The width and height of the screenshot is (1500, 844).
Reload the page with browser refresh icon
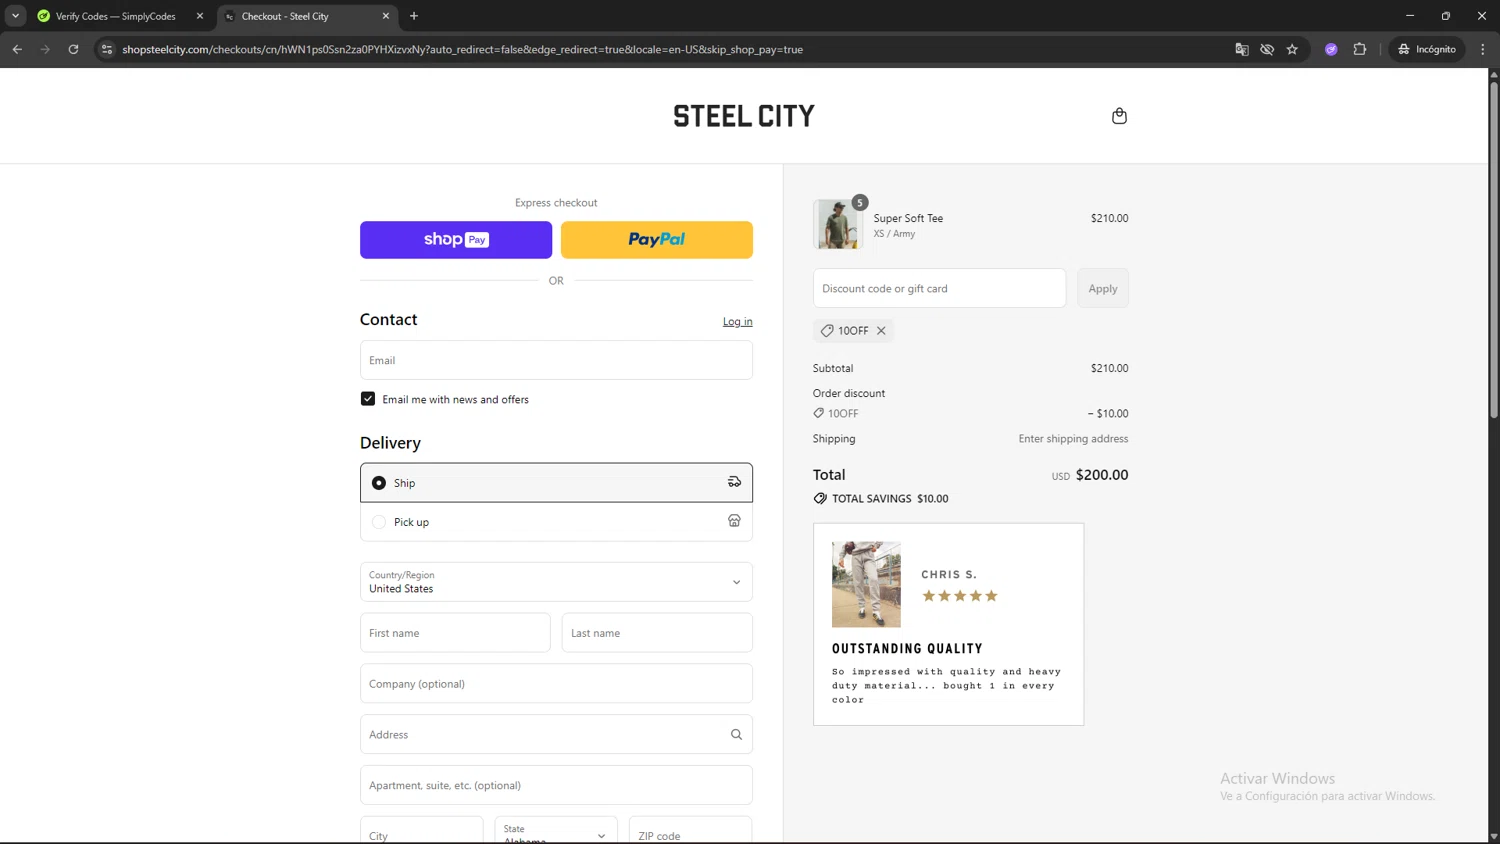tap(73, 49)
